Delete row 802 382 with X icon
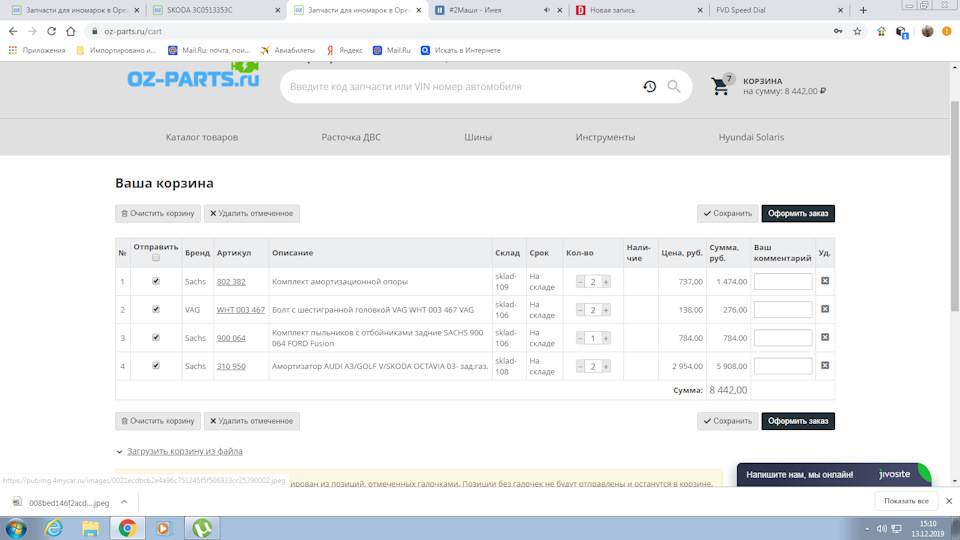Screen dimensions: 960x540 [825, 281]
